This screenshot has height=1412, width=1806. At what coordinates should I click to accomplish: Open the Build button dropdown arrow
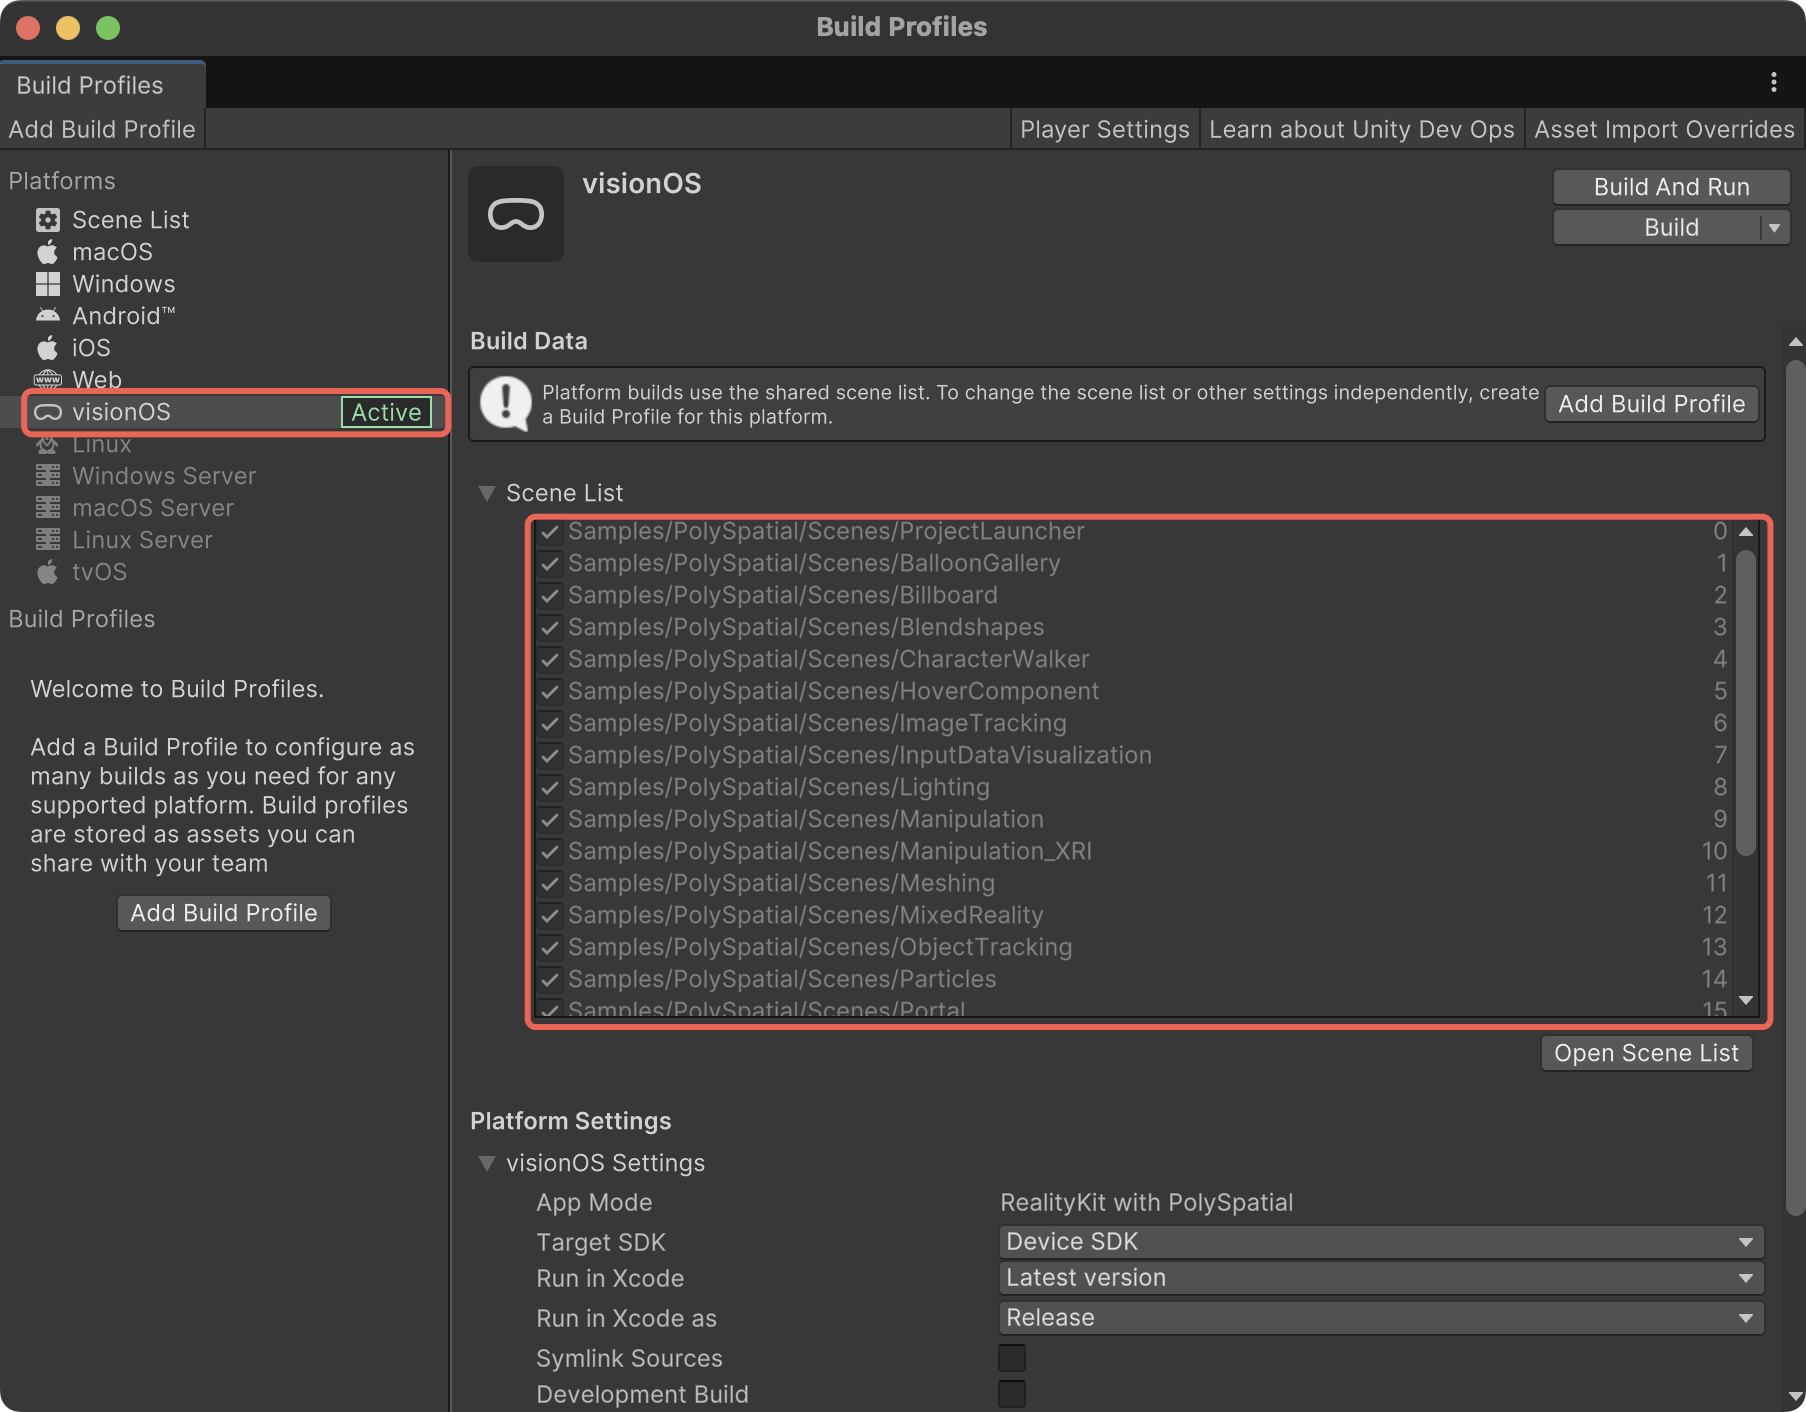1775,228
